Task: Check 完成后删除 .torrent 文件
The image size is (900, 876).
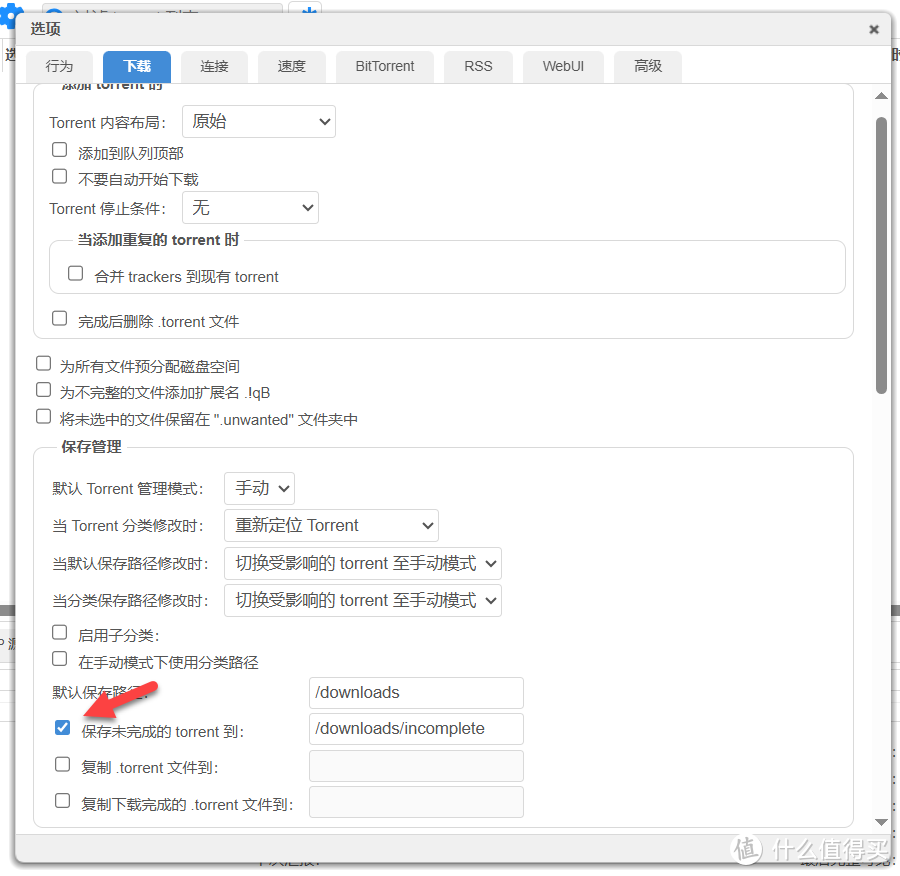Action: point(60,318)
